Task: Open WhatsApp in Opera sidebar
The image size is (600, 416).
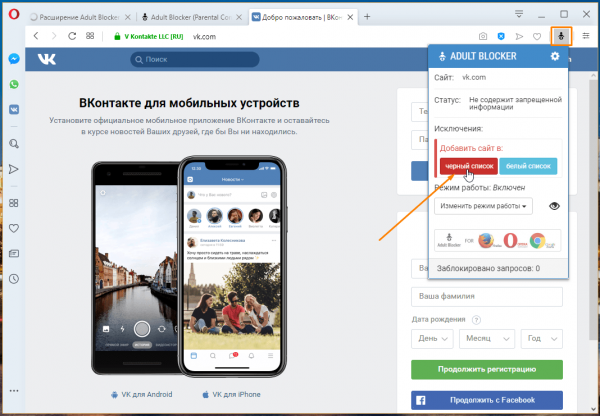Action: coord(14,84)
